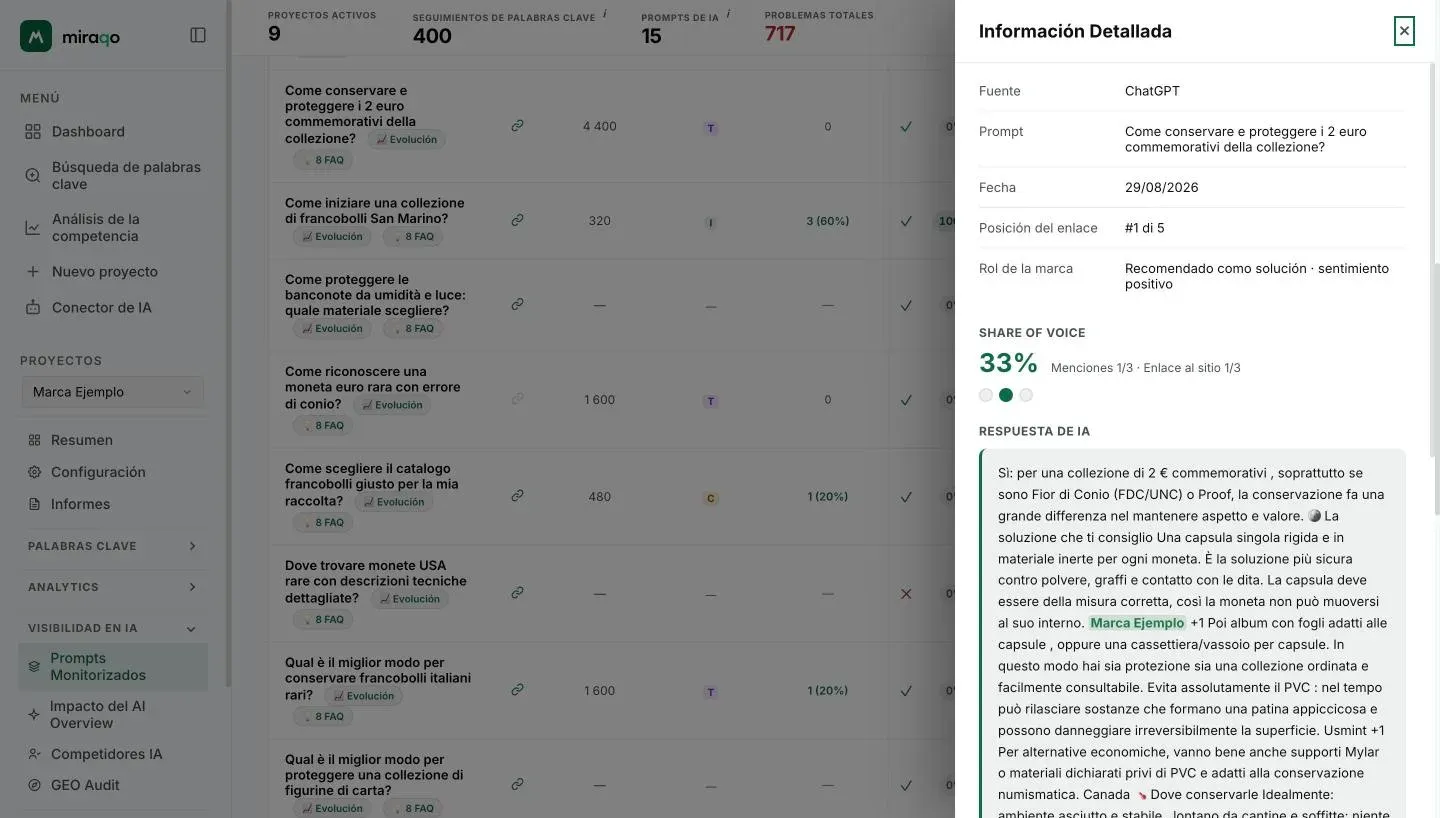Click the T intent badge in 2 euro row
This screenshot has width=1440, height=818.
(x=711, y=128)
